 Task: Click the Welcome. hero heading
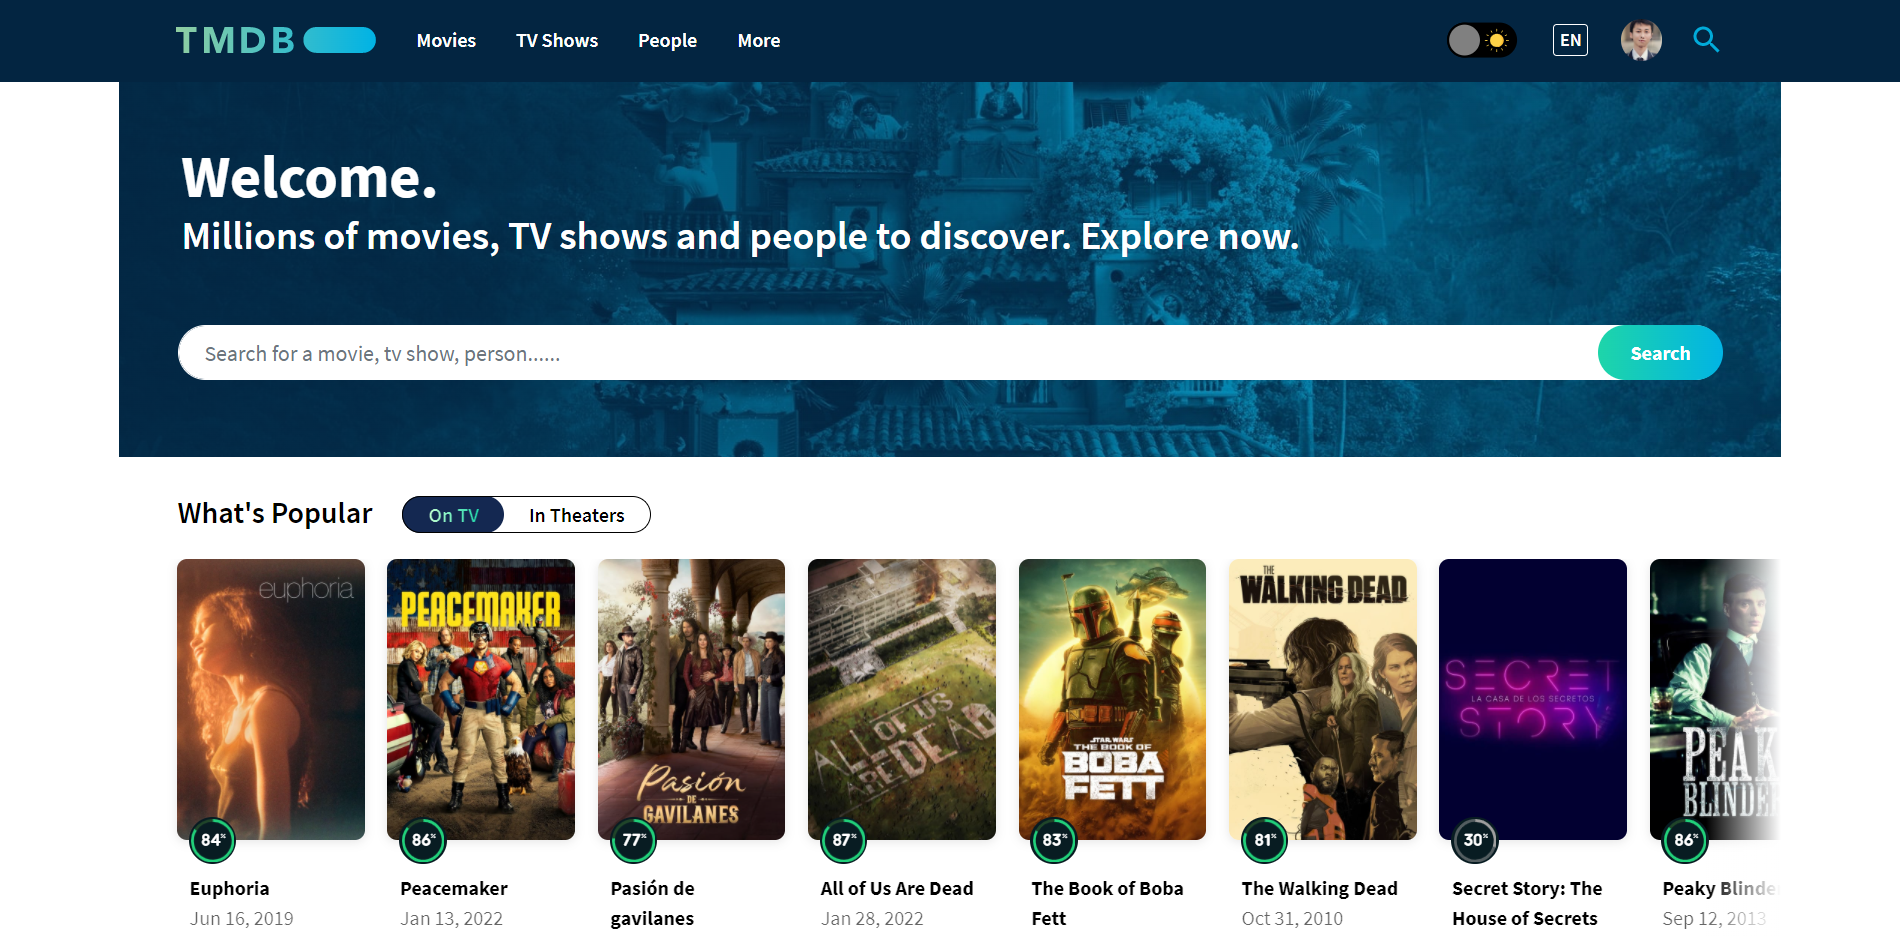309,177
